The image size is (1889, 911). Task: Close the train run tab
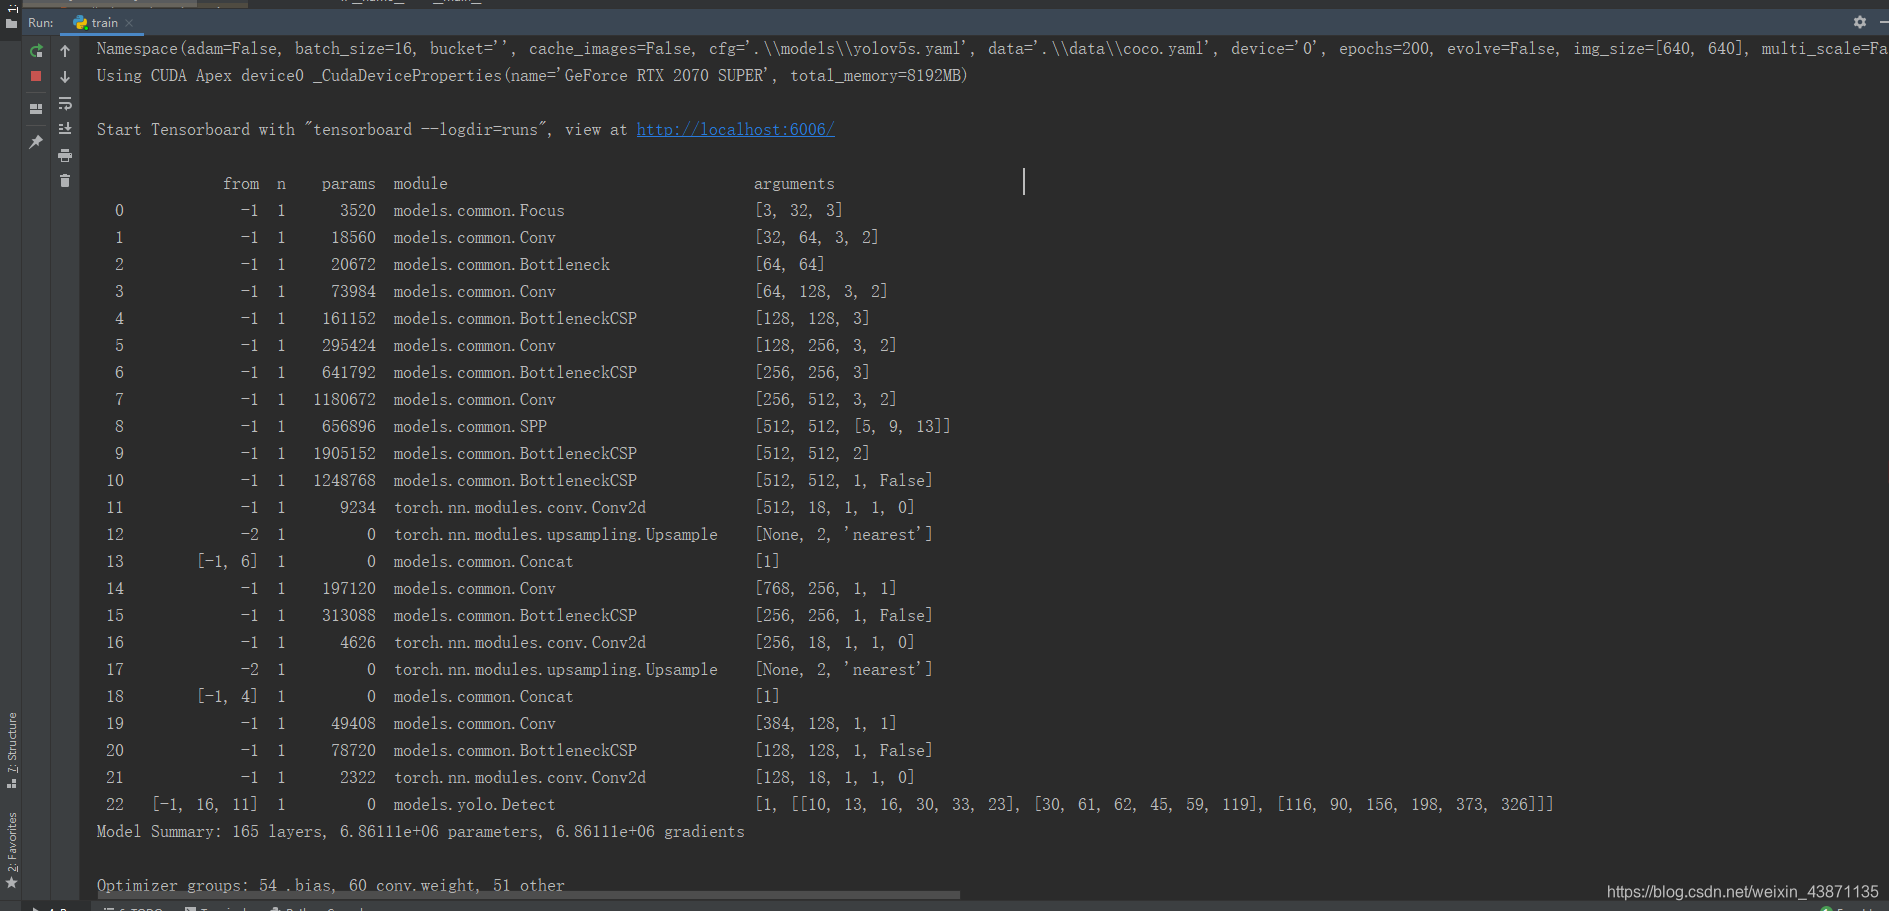point(129,23)
